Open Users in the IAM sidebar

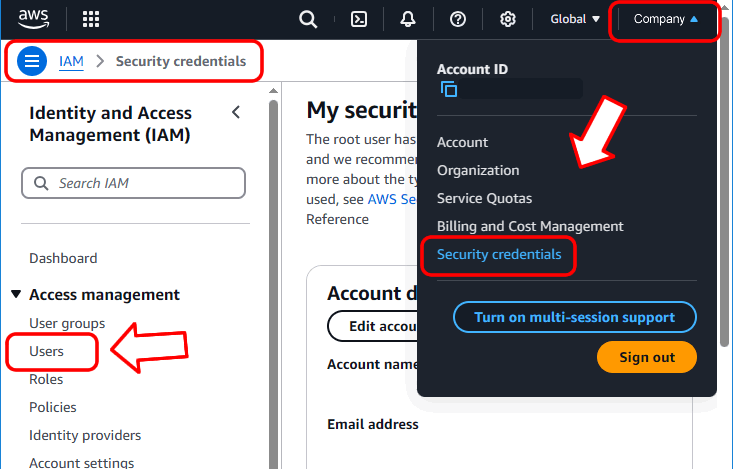click(x=46, y=351)
